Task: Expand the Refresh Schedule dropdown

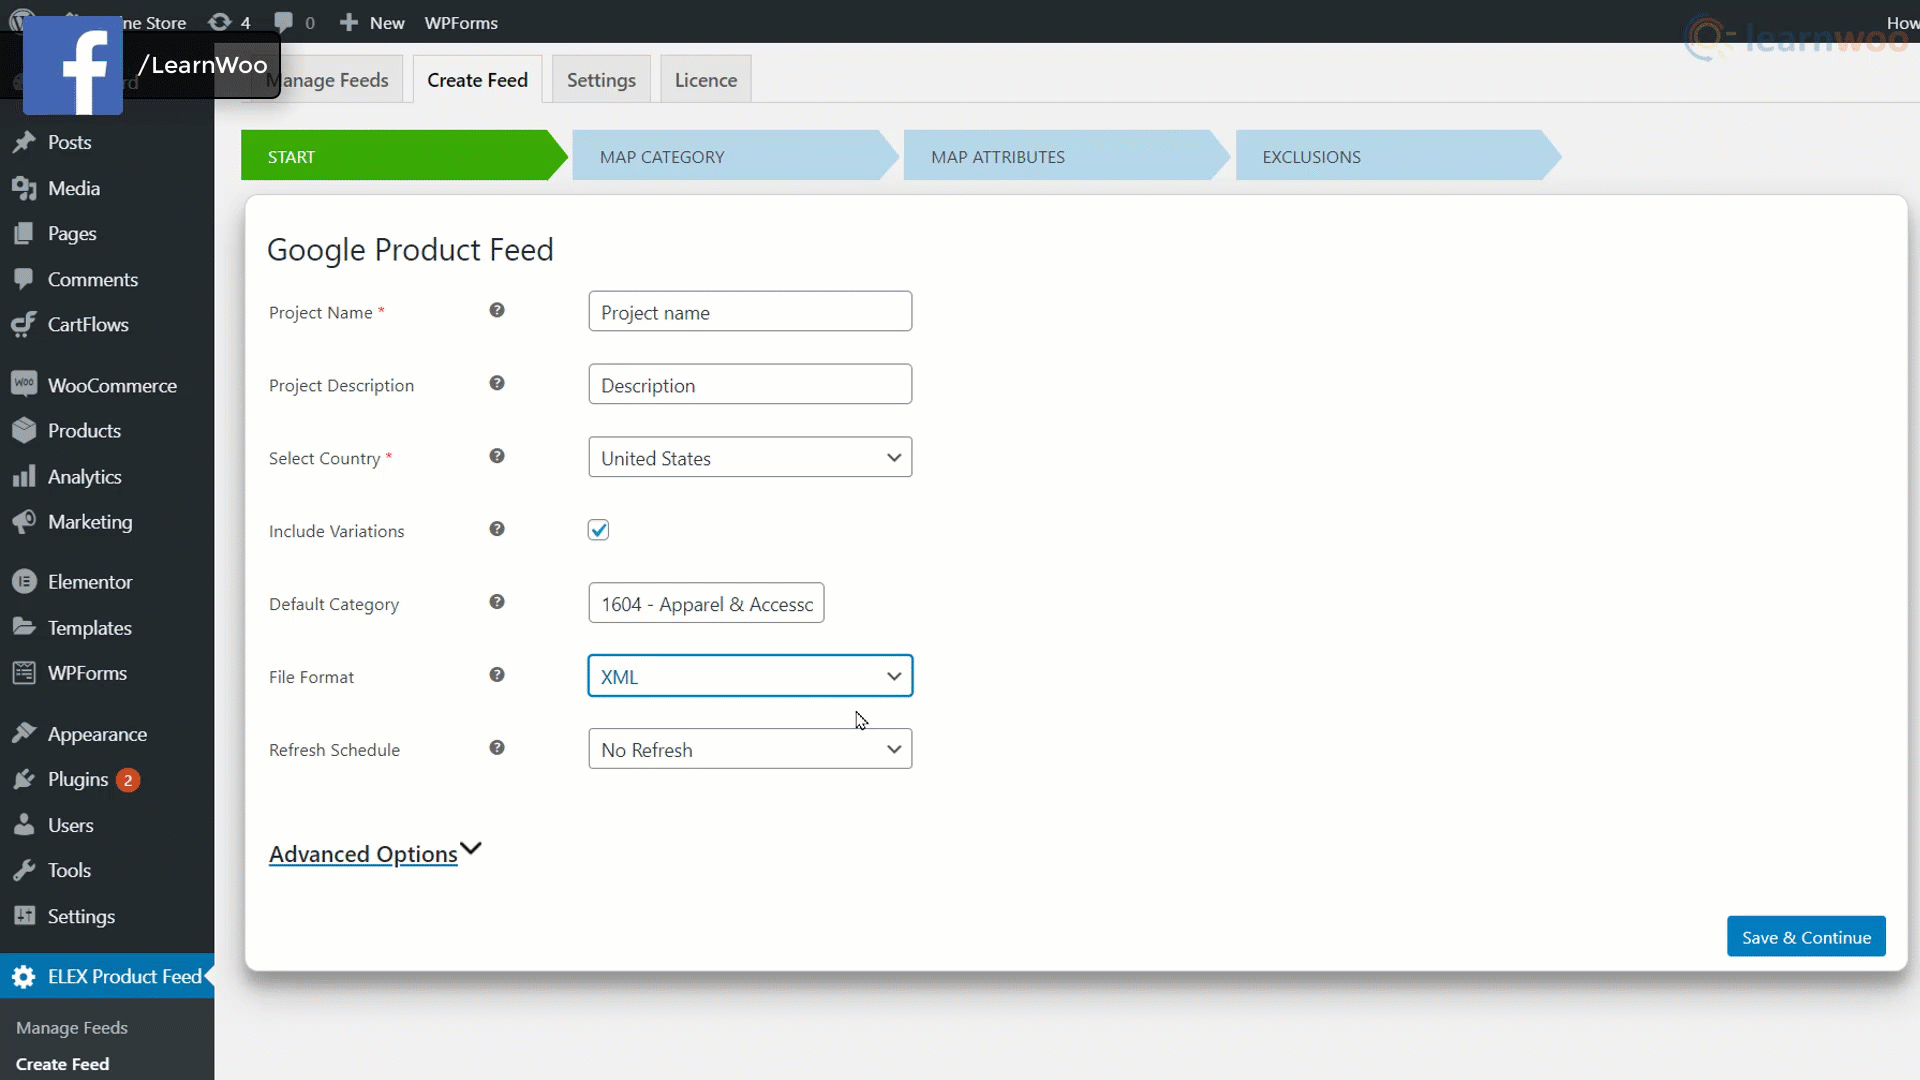Action: click(x=750, y=749)
